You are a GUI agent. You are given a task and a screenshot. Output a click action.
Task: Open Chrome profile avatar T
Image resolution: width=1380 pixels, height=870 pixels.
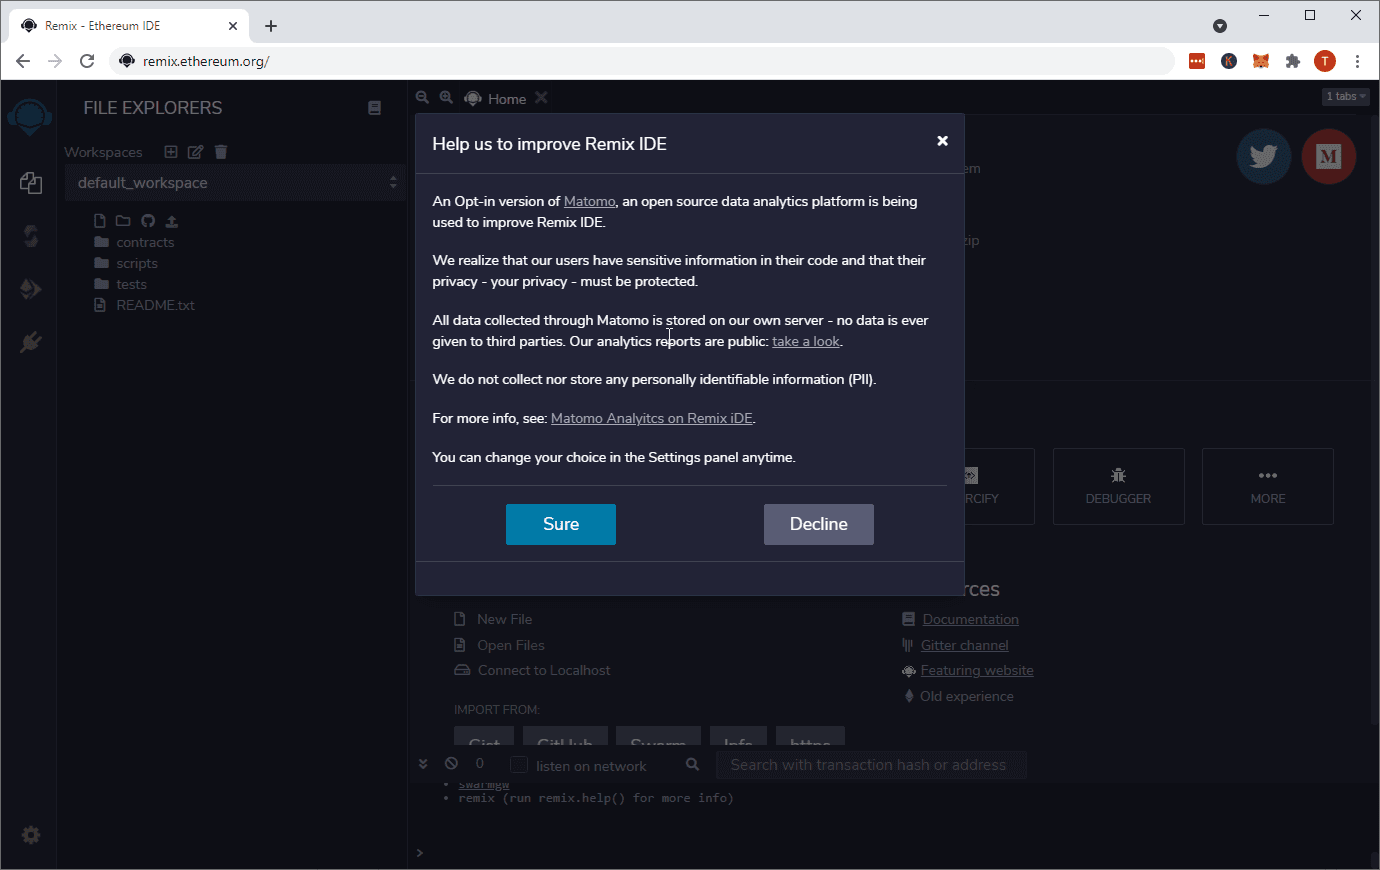pos(1325,61)
